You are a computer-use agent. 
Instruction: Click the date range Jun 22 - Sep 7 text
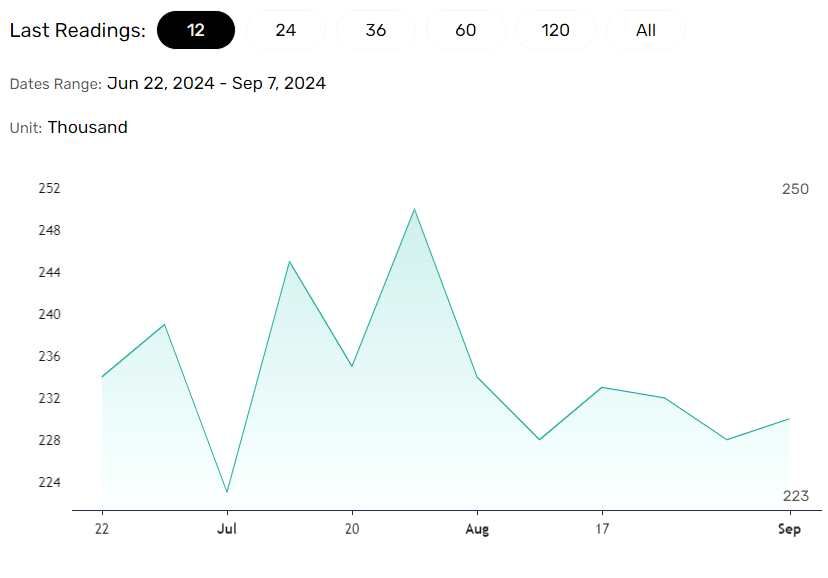tap(216, 84)
